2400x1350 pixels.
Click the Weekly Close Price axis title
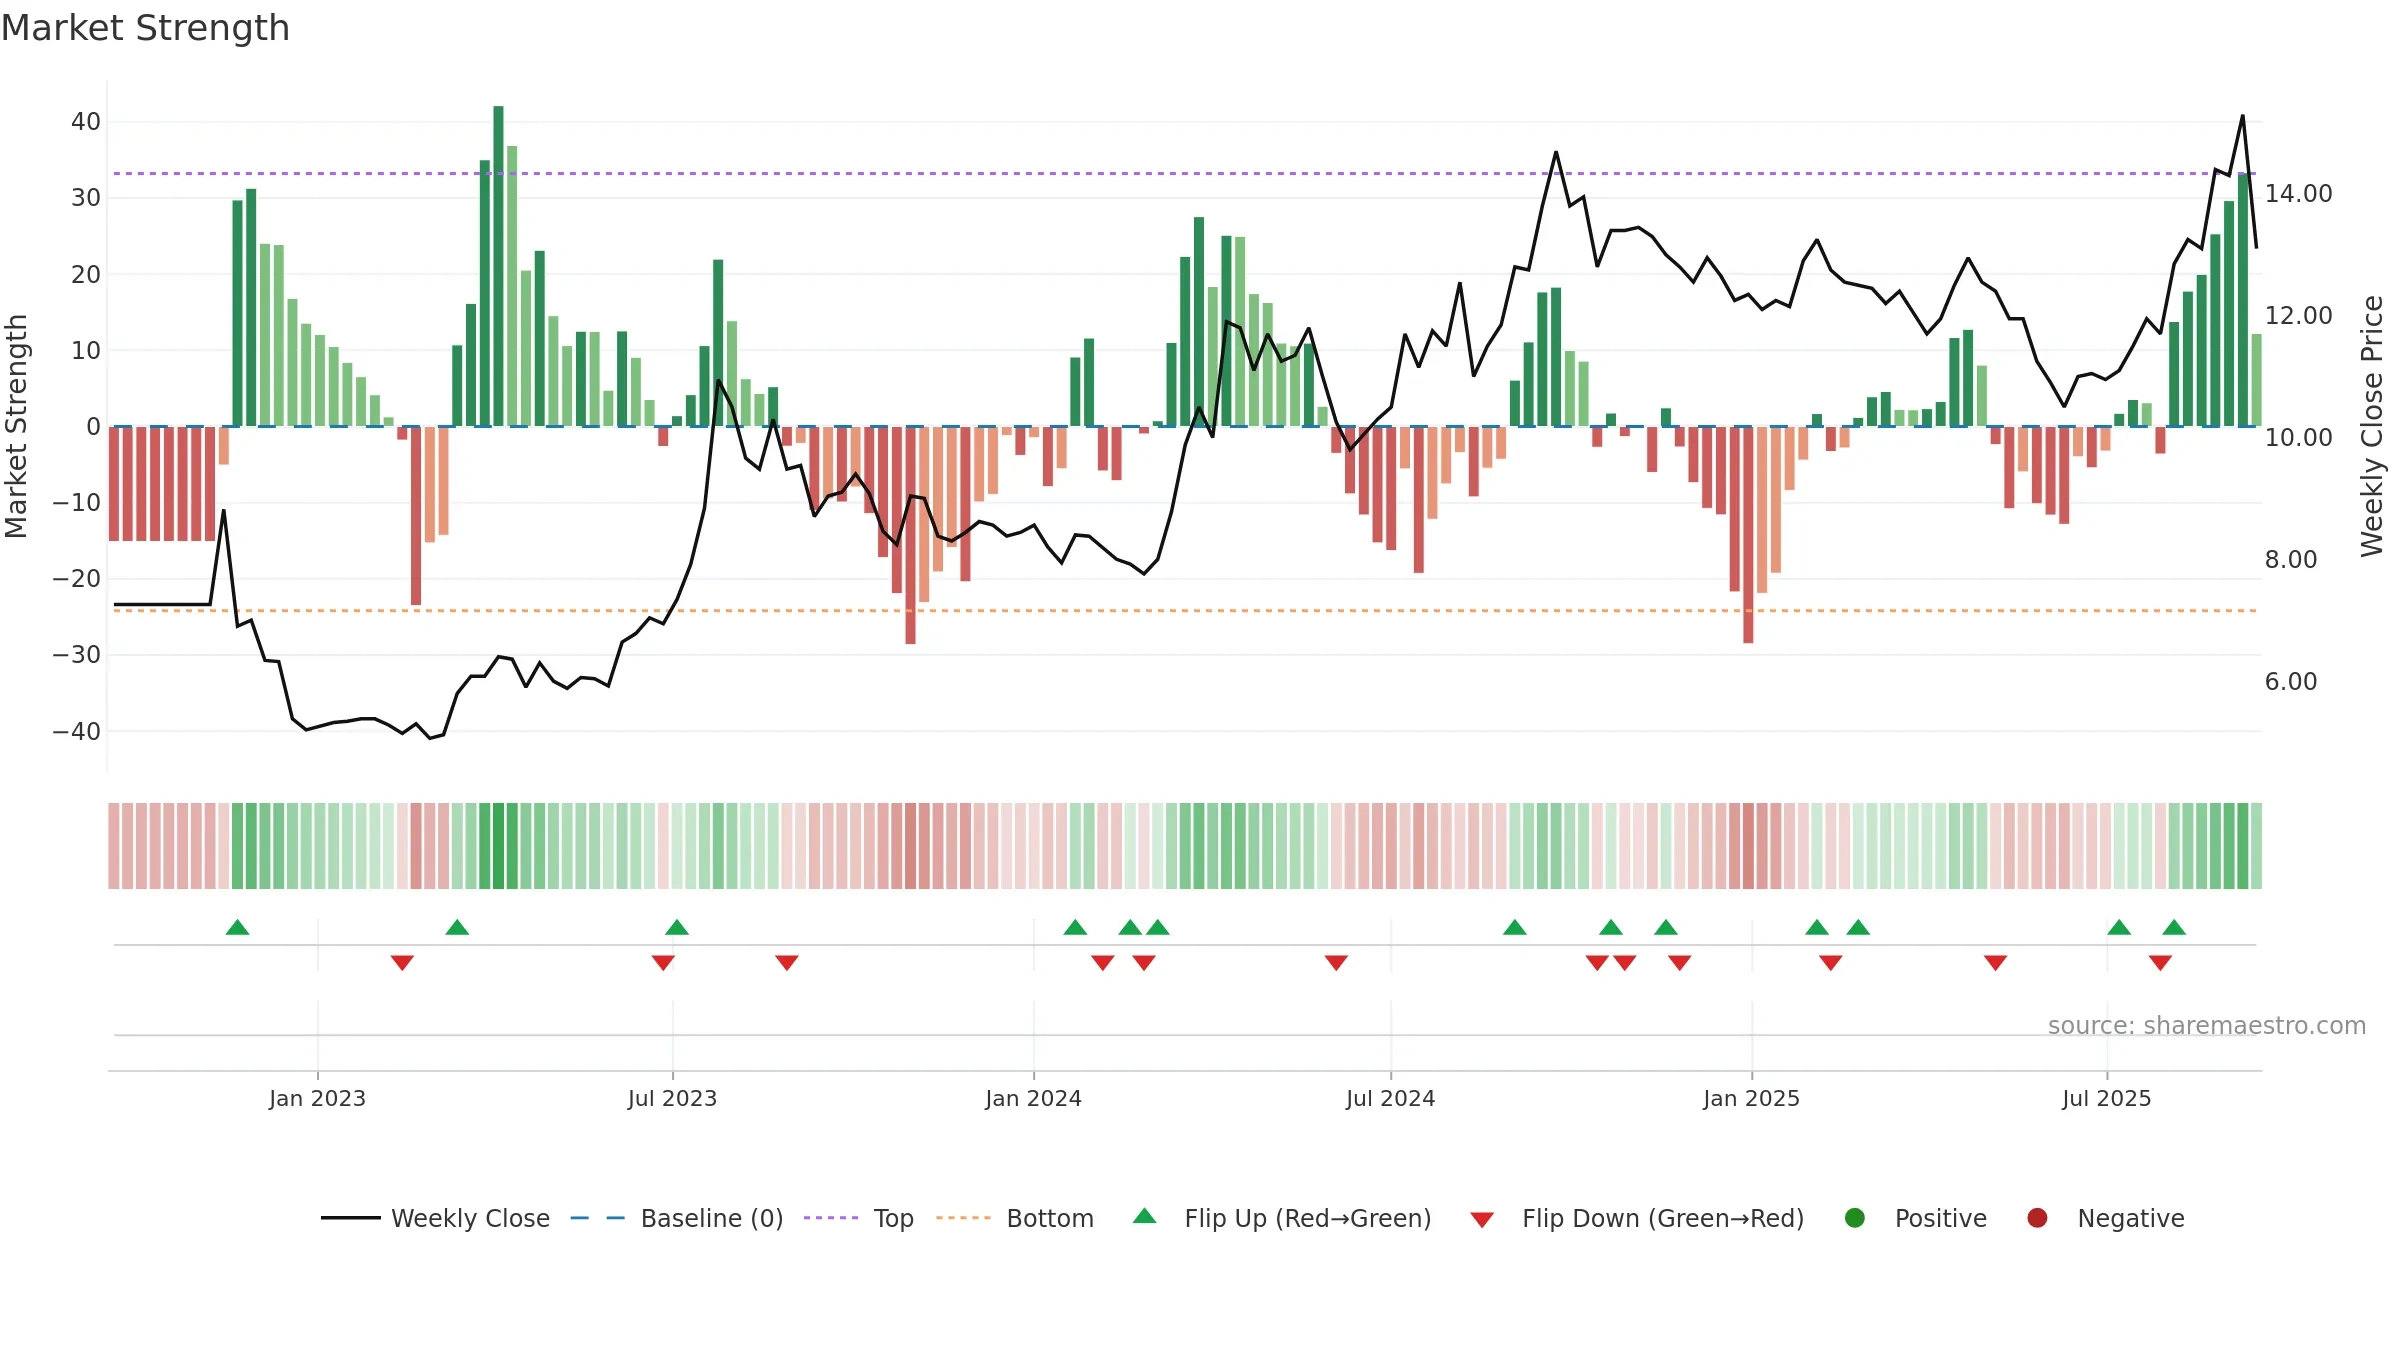coord(2372,426)
